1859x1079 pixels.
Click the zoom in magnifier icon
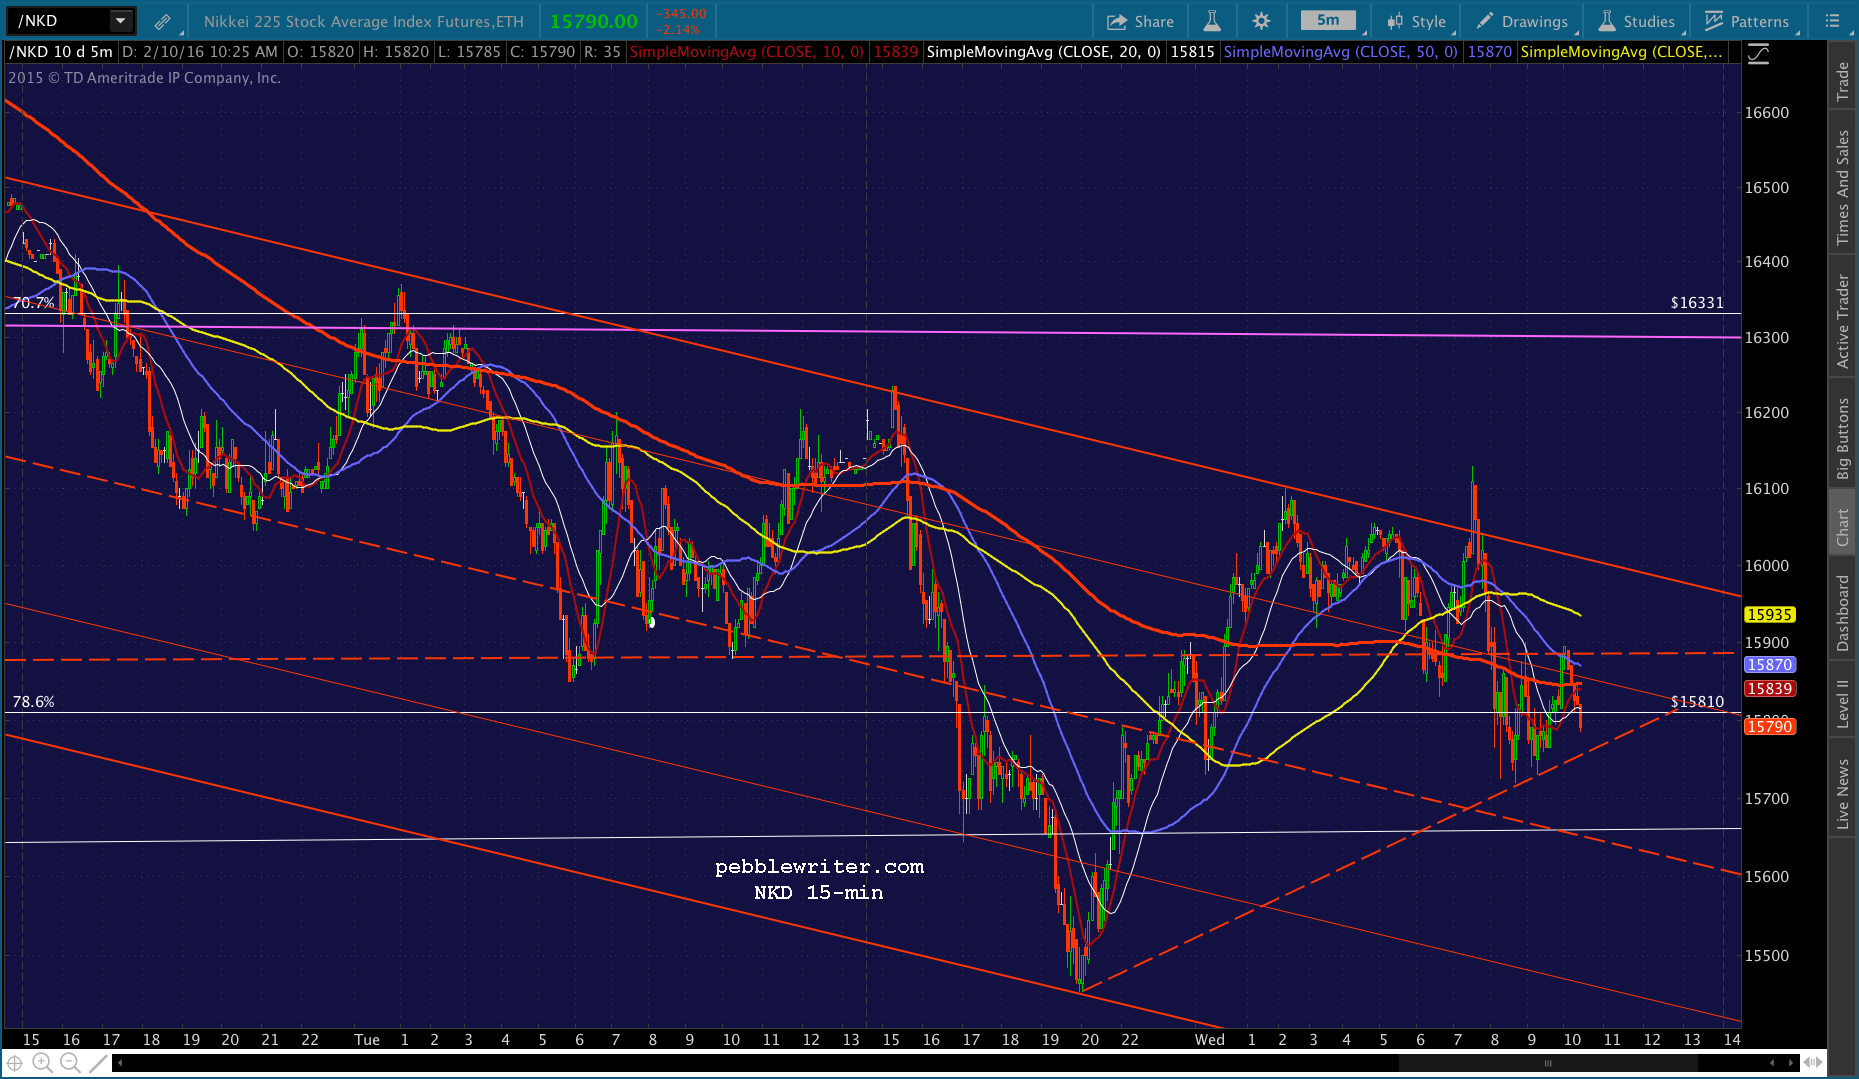point(43,1063)
